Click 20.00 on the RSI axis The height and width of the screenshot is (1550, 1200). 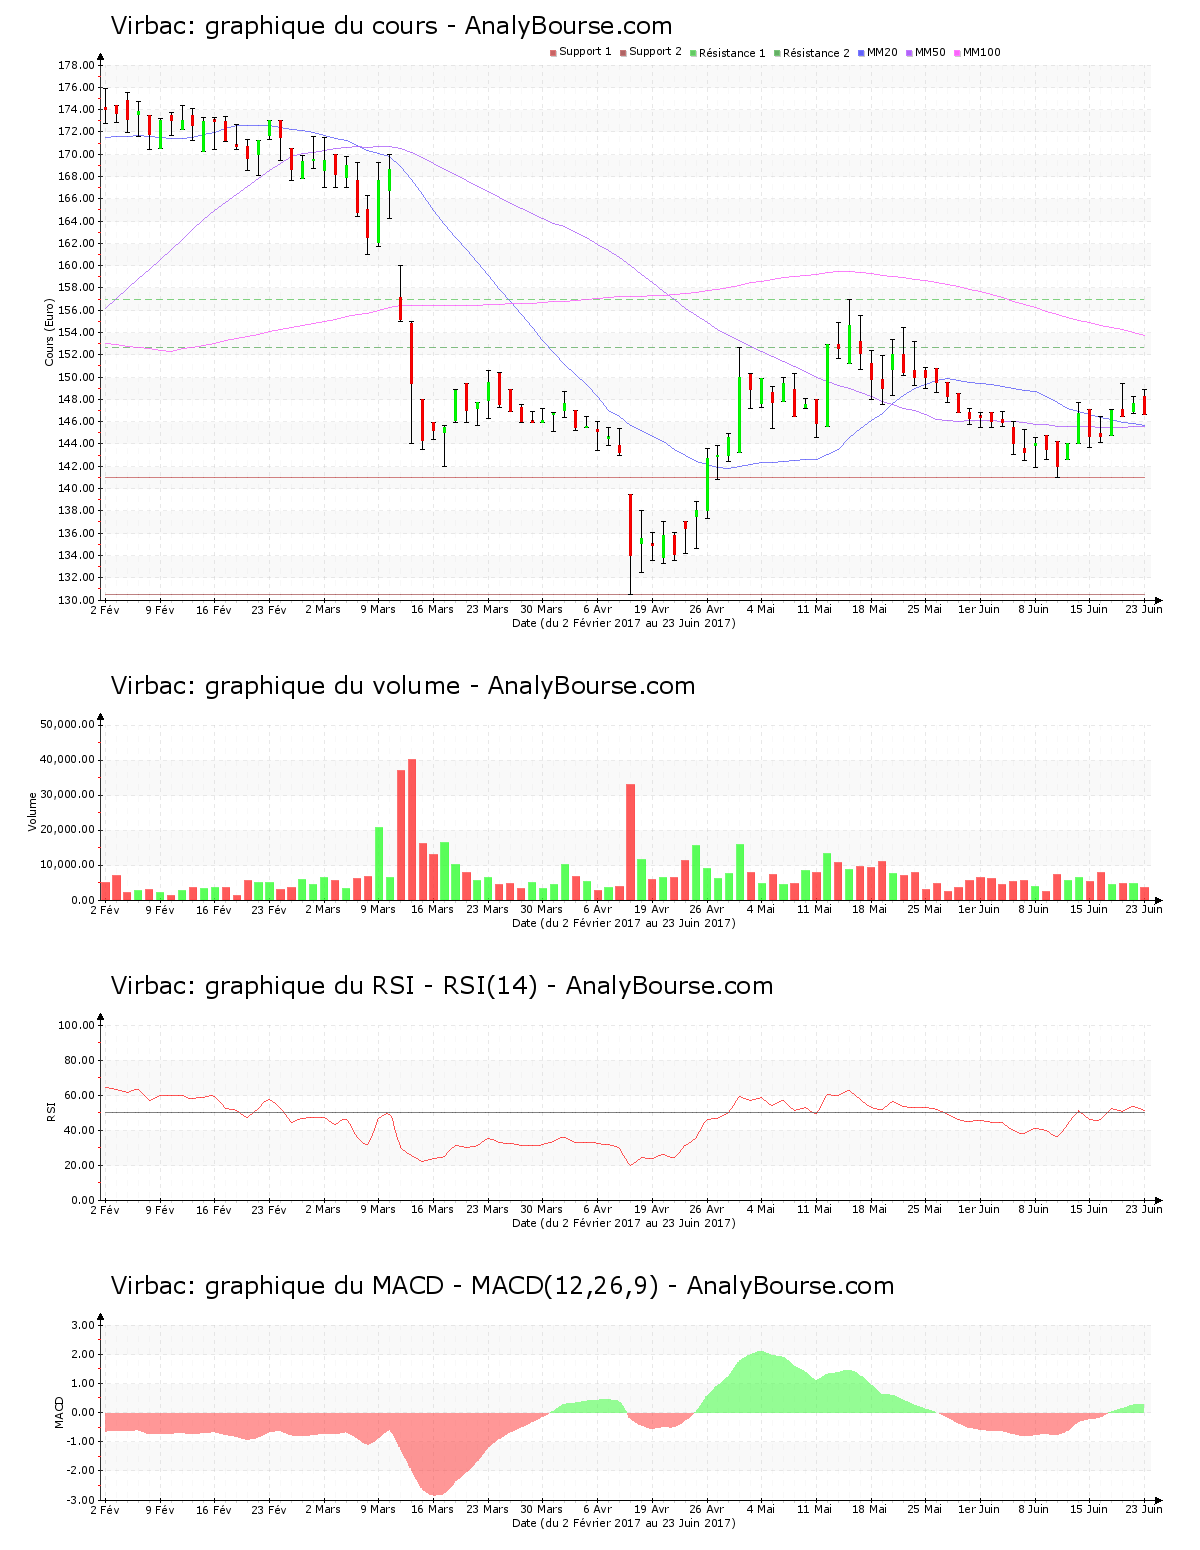79,1165
